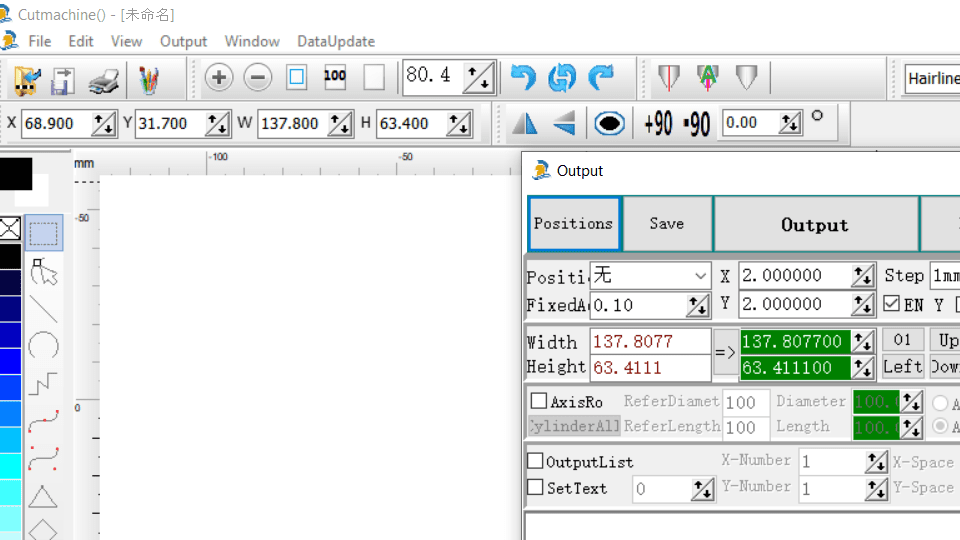
Task: Choose the triangle shape tool
Action: click(x=43, y=496)
